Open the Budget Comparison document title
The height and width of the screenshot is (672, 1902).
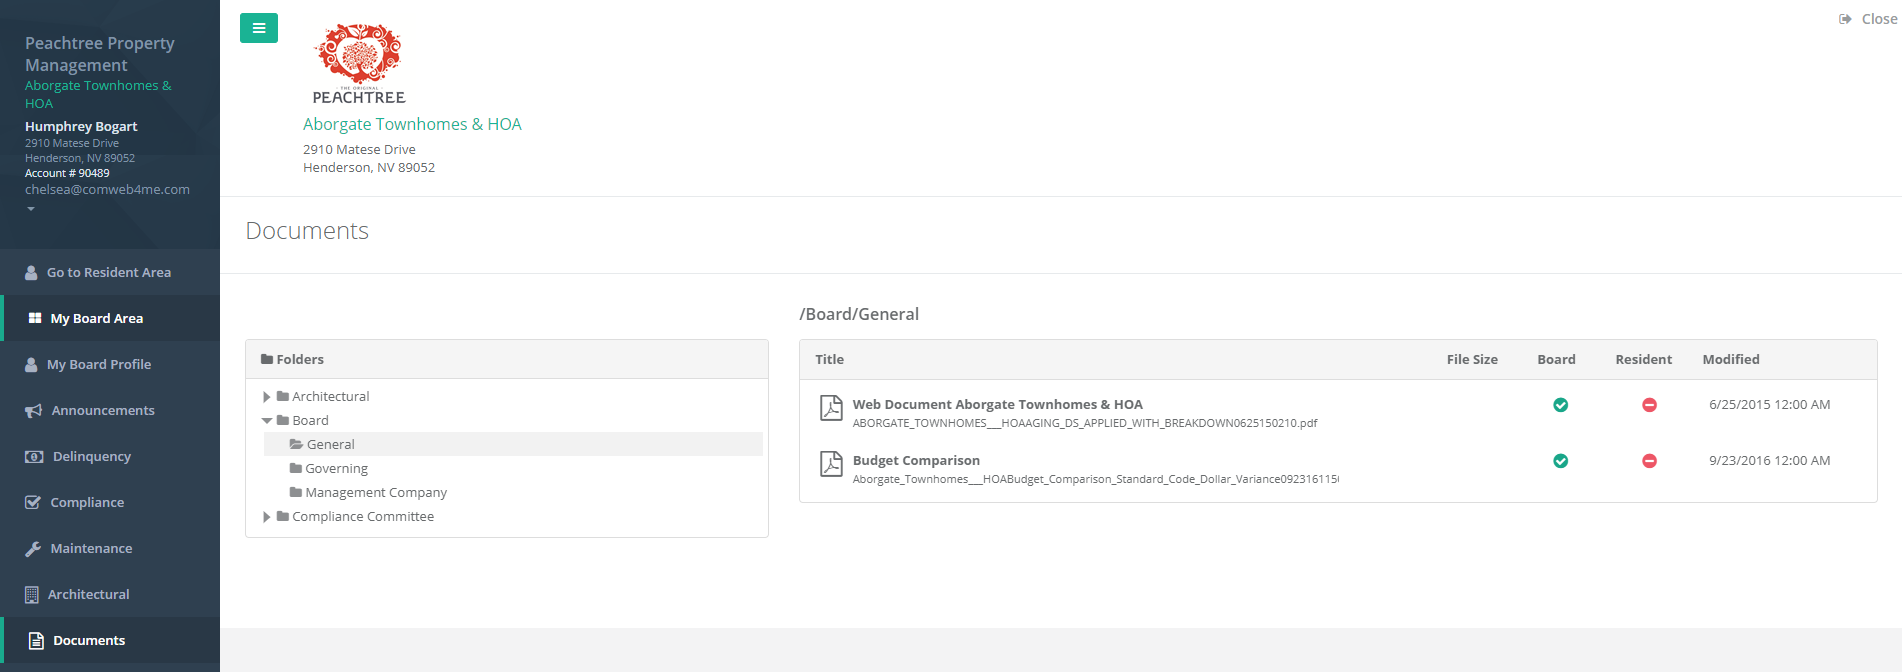click(916, 461)
